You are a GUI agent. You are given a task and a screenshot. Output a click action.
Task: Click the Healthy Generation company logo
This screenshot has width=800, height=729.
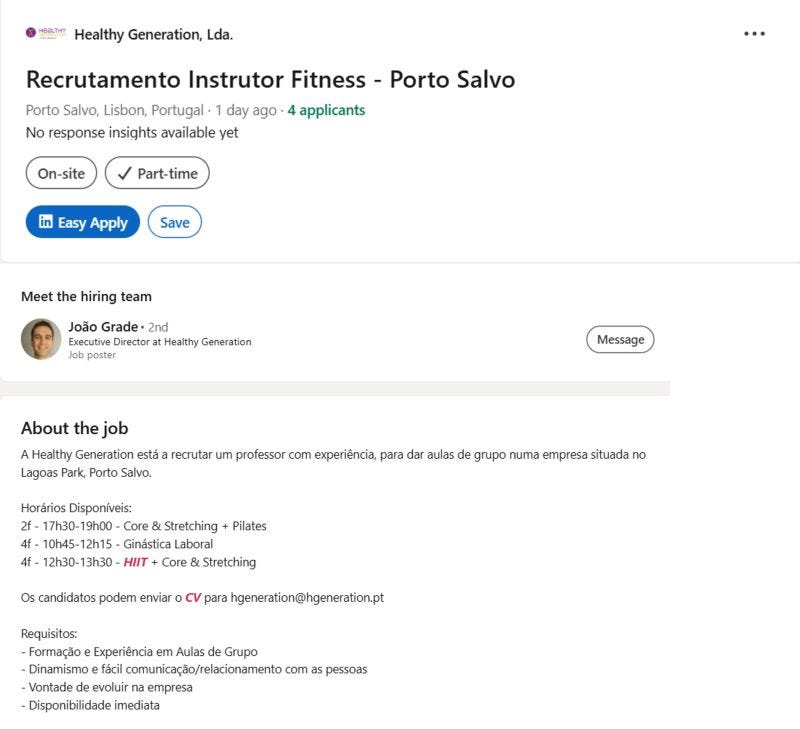46,33
